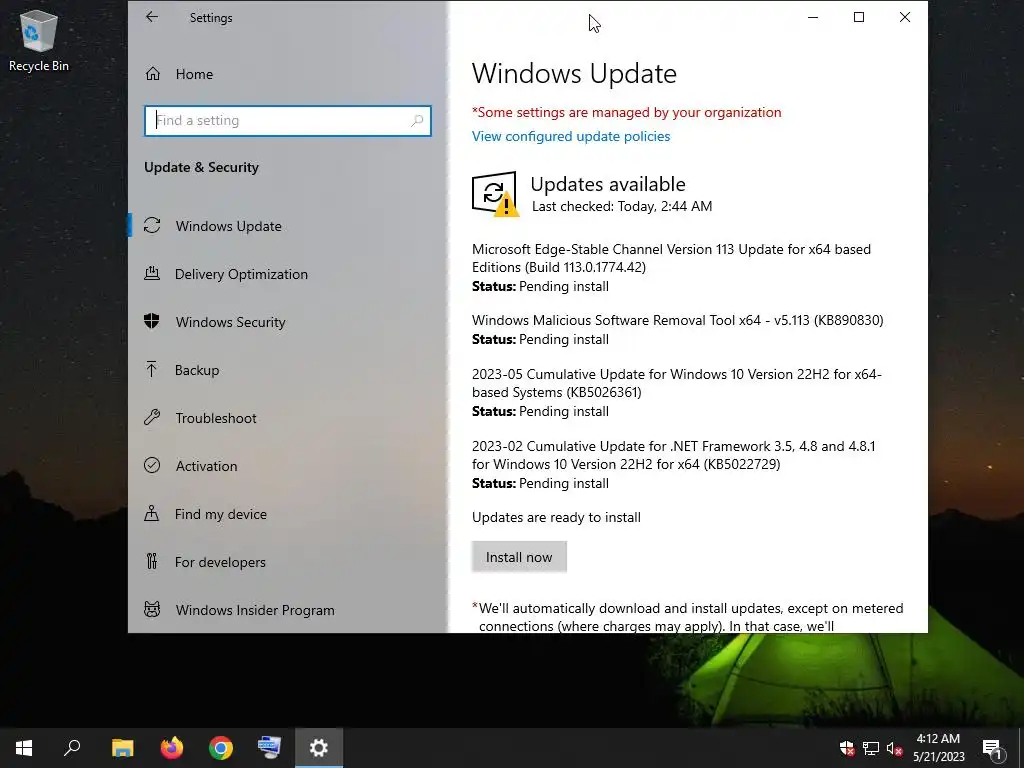Click the Windows Update sync arrows icon
Screen dimensions: 1024x768
coord(152,225)
